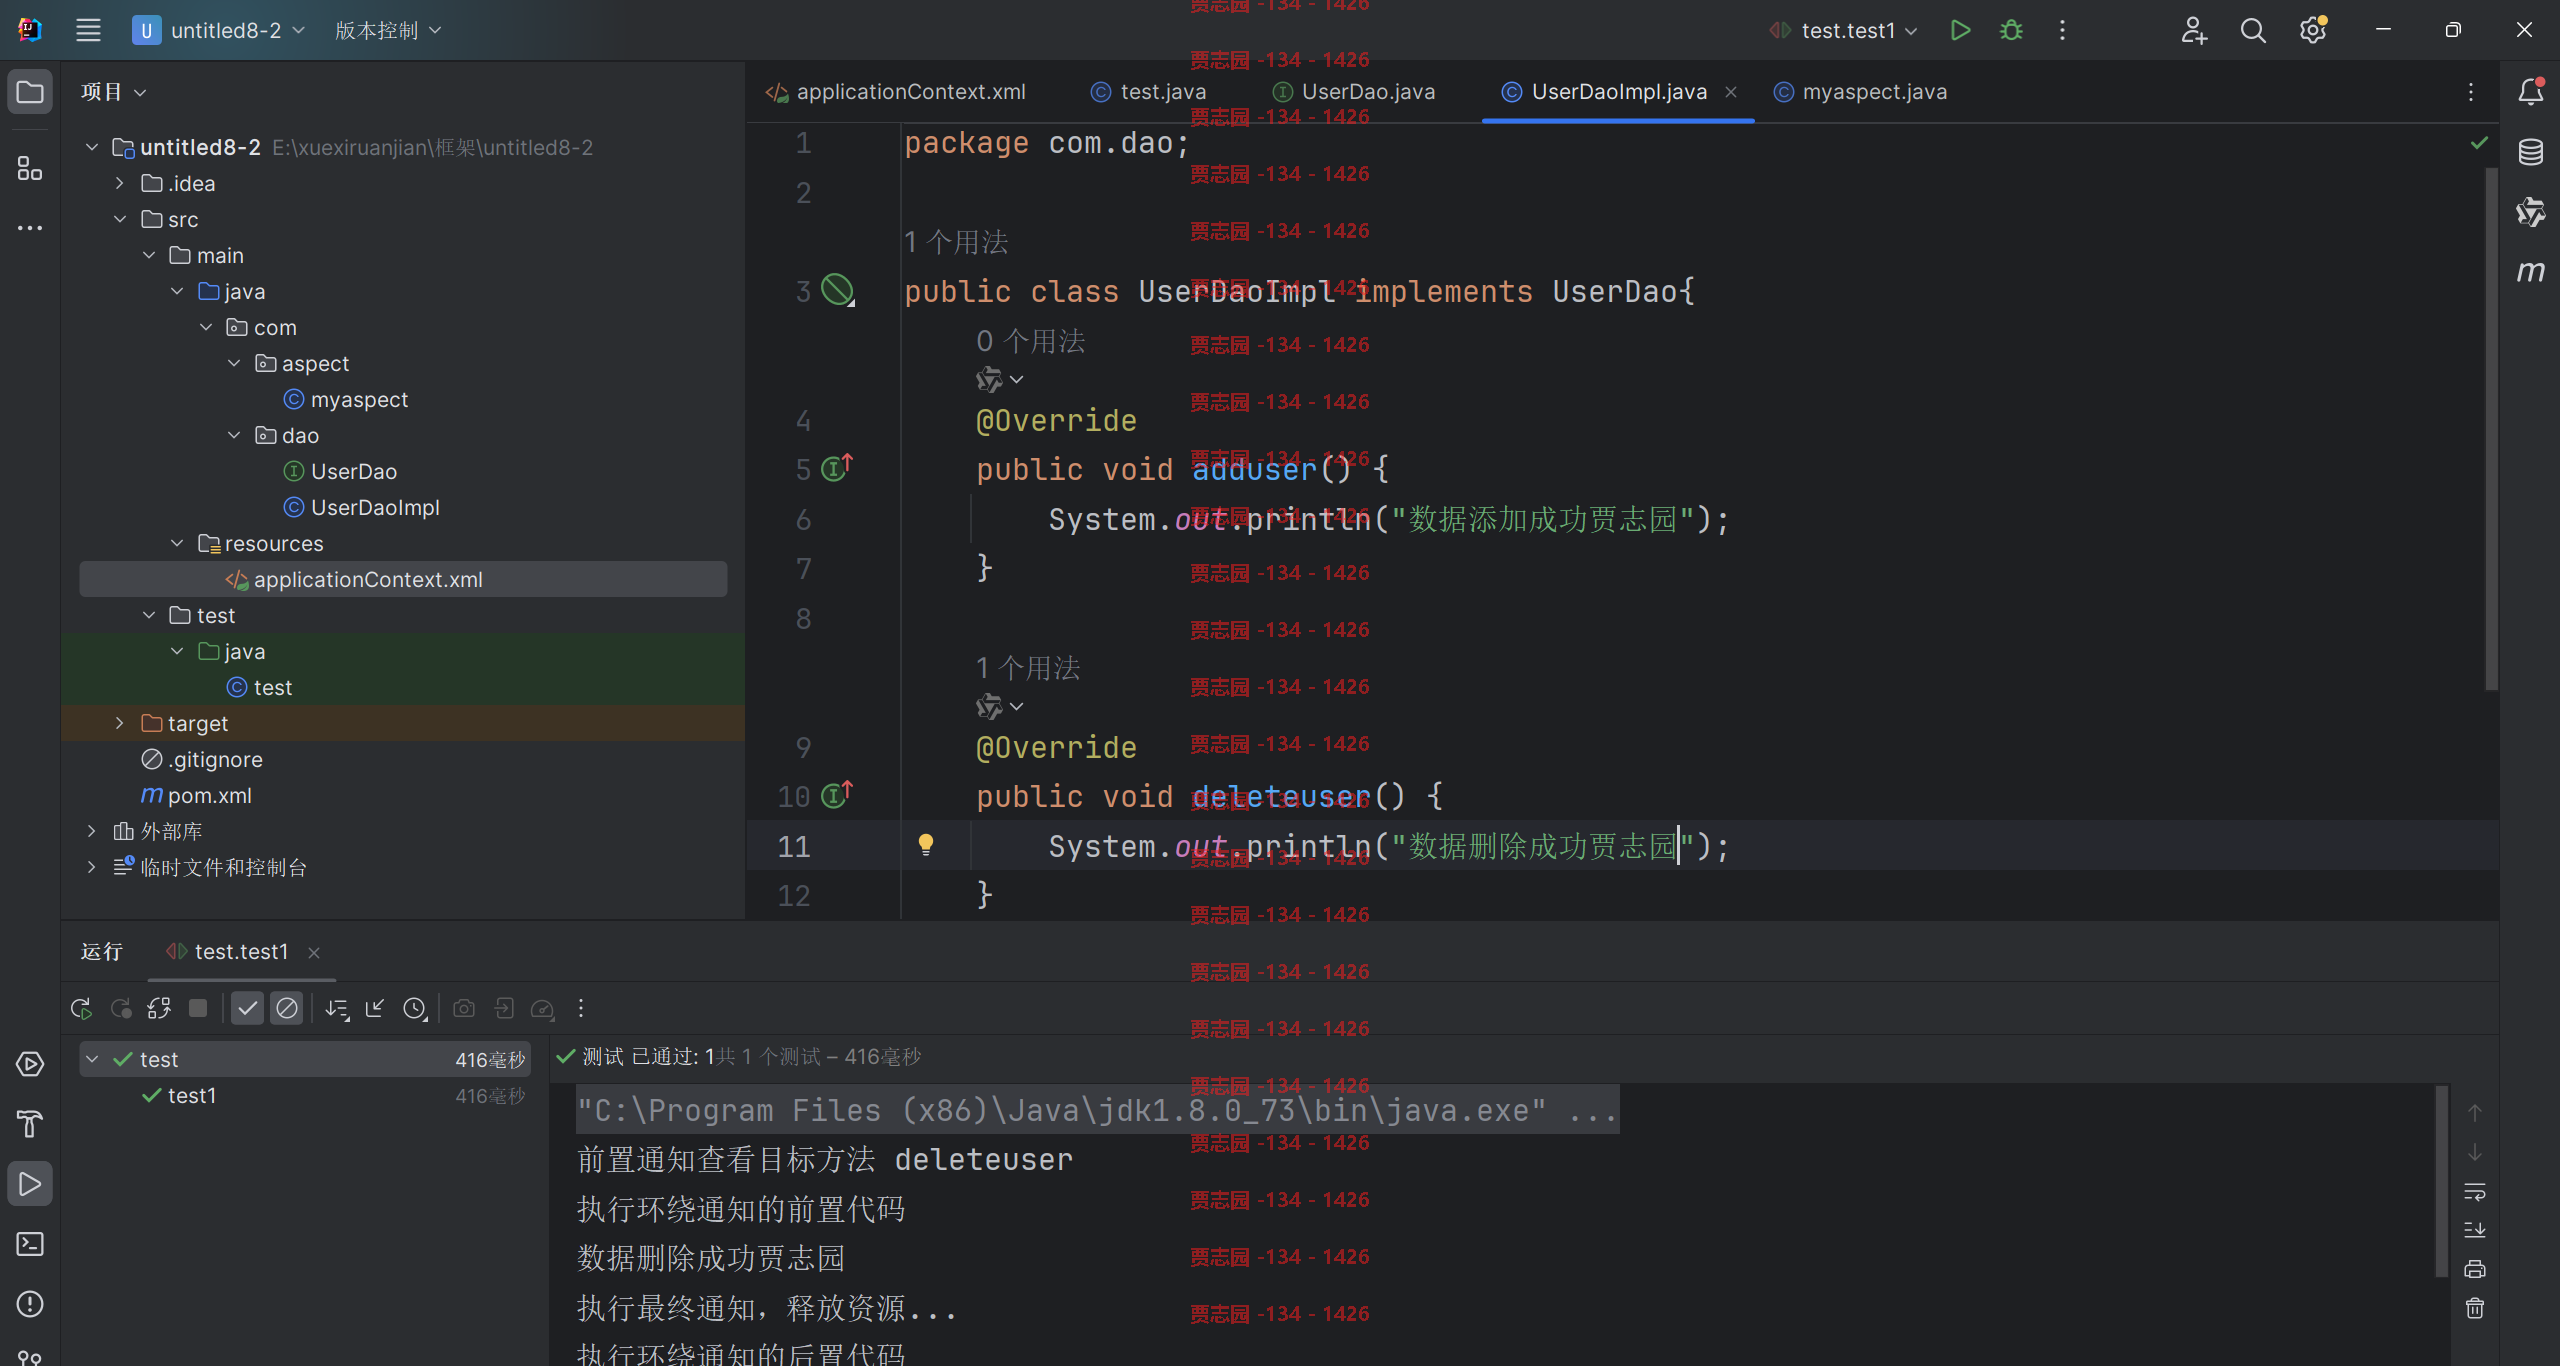The height and width of the screenshot is (1366, 2560).
Task: Toggle auto-test rerun button
Action: tap(159, 1008)
